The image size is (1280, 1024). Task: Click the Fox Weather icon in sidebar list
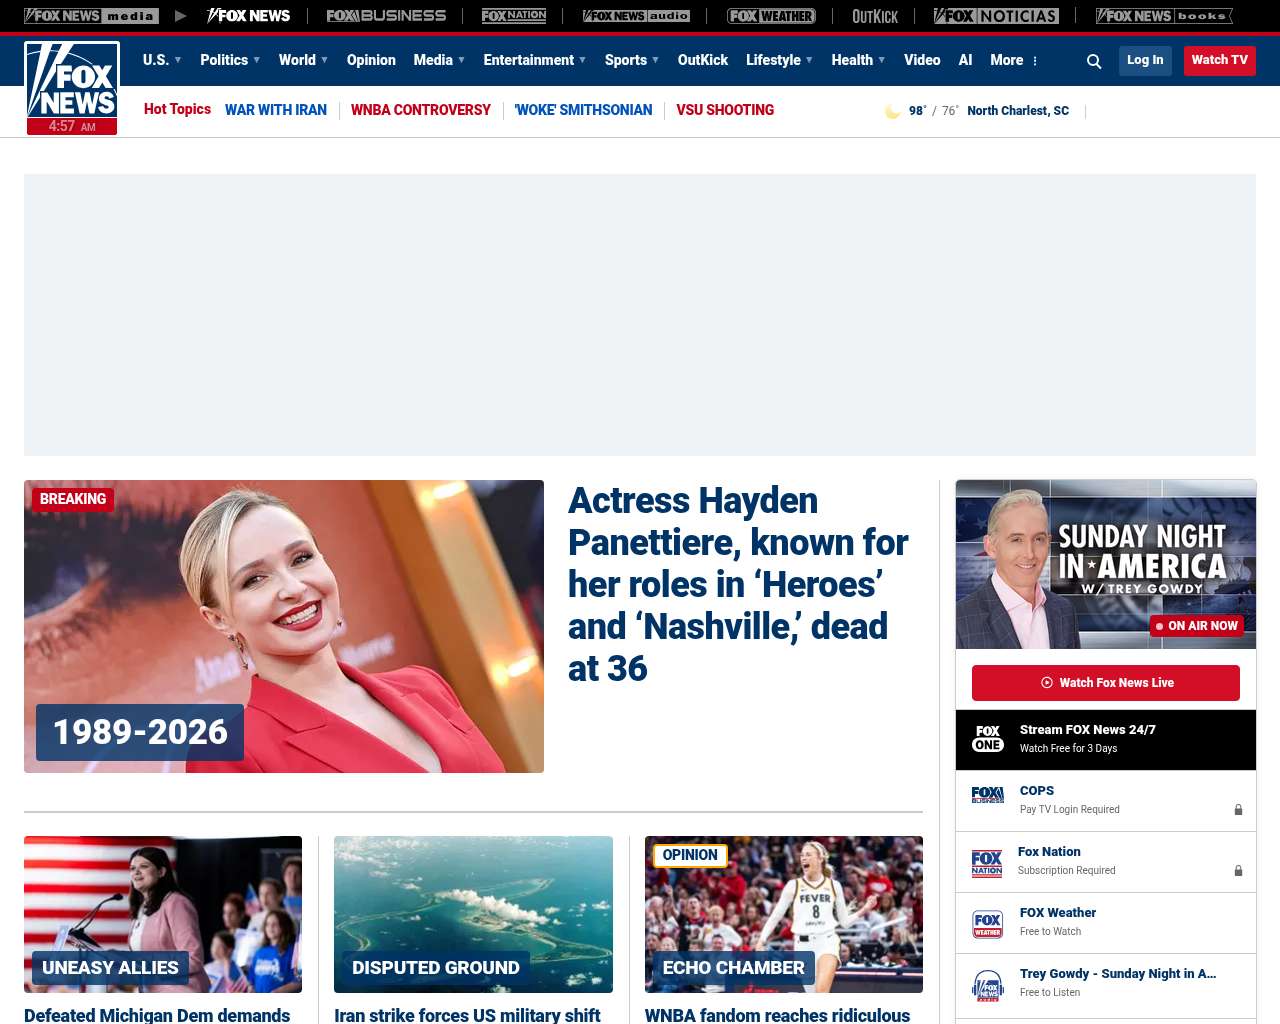pos(988,924)
